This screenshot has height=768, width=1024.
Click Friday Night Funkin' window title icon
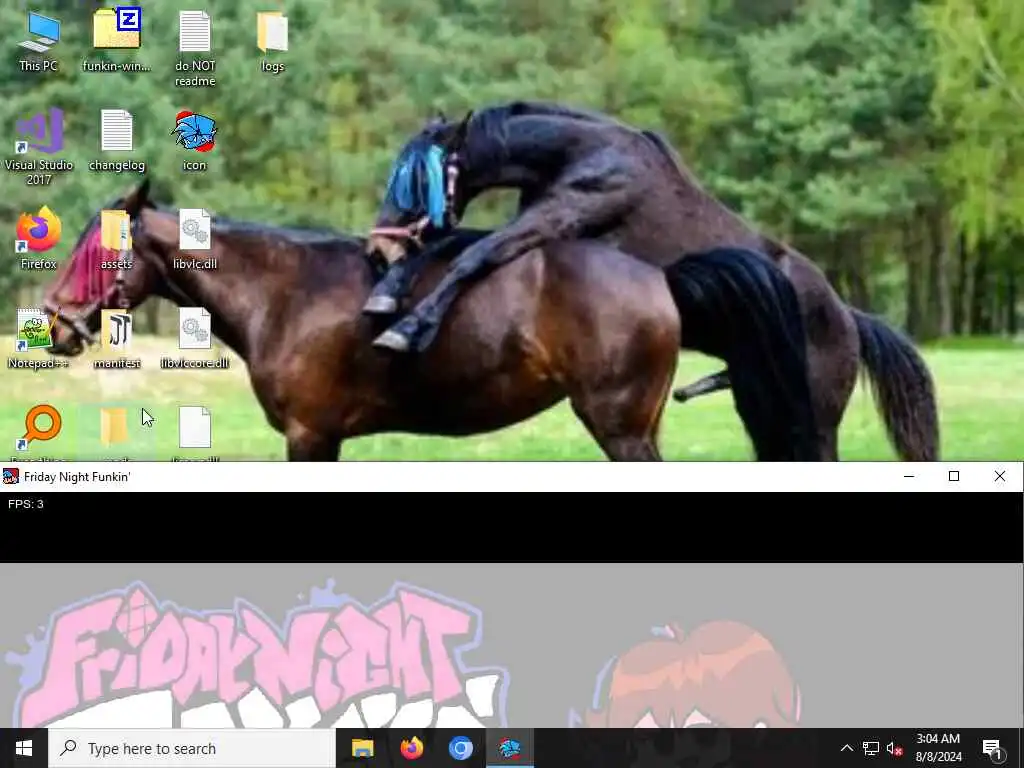[x=10, y=477]
